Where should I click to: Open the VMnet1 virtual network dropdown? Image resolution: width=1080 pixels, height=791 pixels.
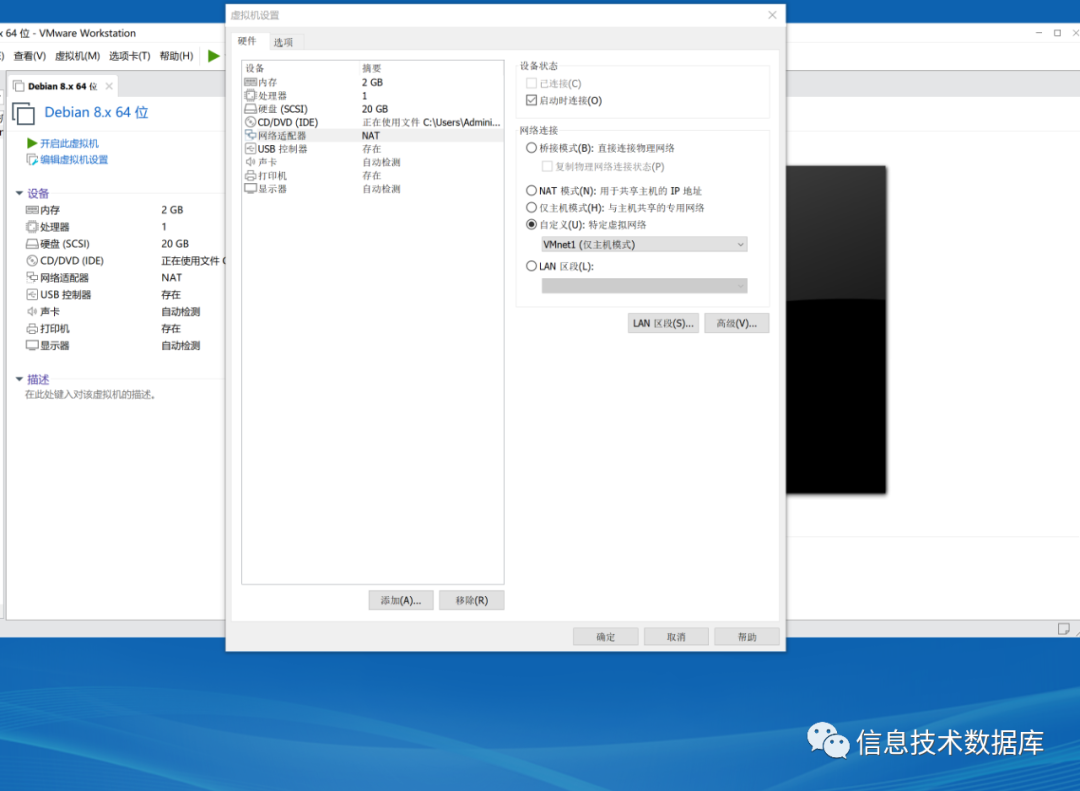(x=644, y=245)
